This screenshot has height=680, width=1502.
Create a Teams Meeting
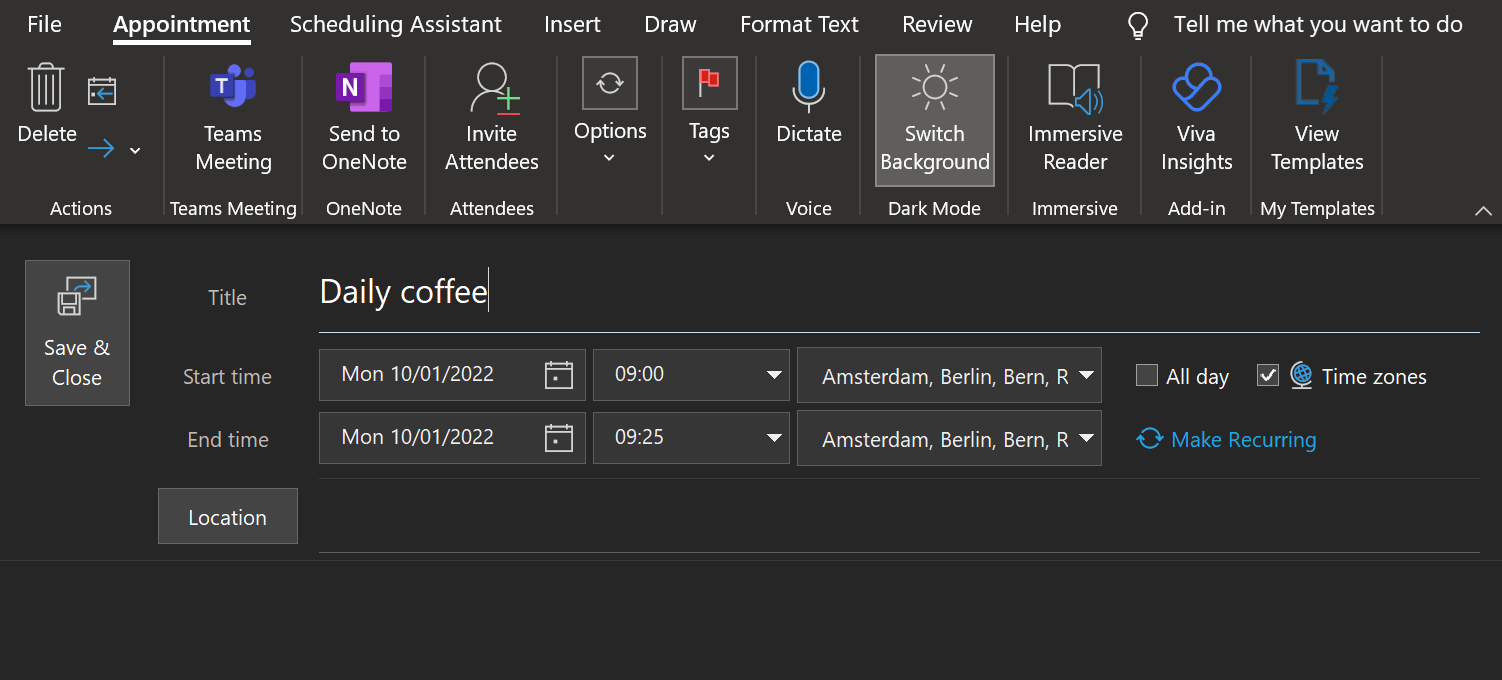(x=233, y=118)
